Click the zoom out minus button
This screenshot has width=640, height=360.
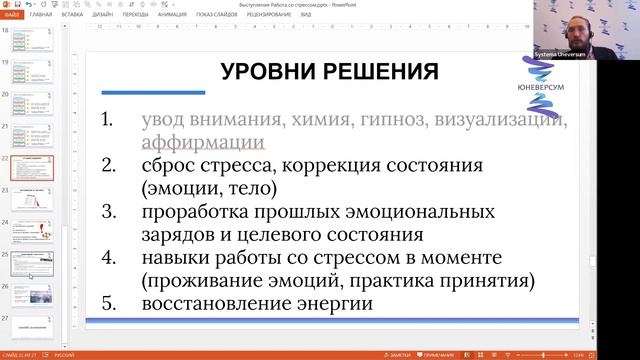pos(518,355)
